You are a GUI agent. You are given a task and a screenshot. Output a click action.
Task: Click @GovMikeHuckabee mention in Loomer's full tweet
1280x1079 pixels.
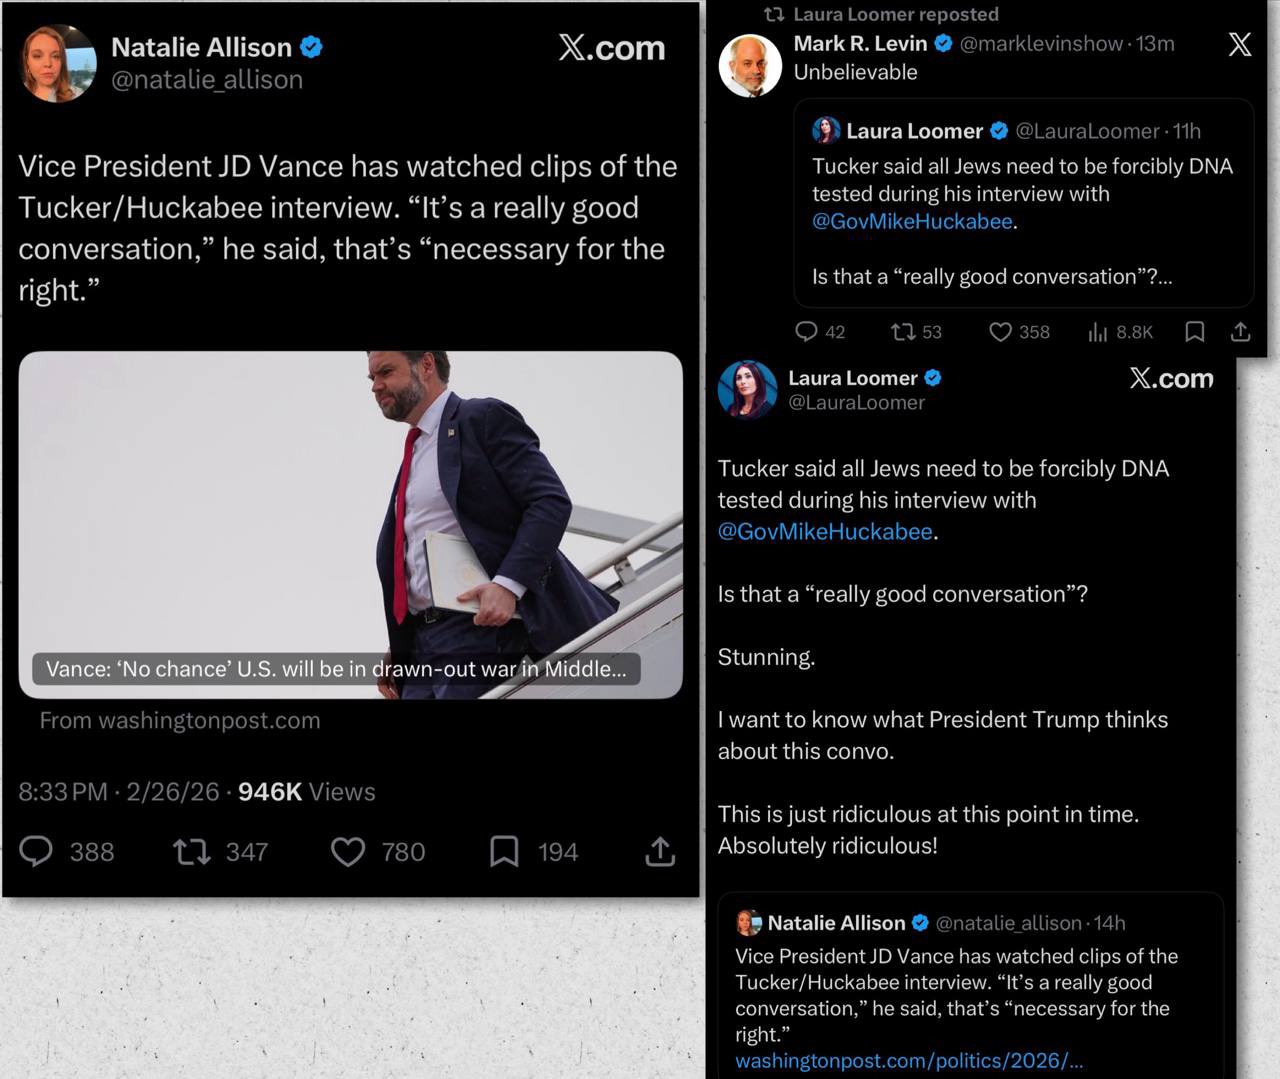pos(825,532)
